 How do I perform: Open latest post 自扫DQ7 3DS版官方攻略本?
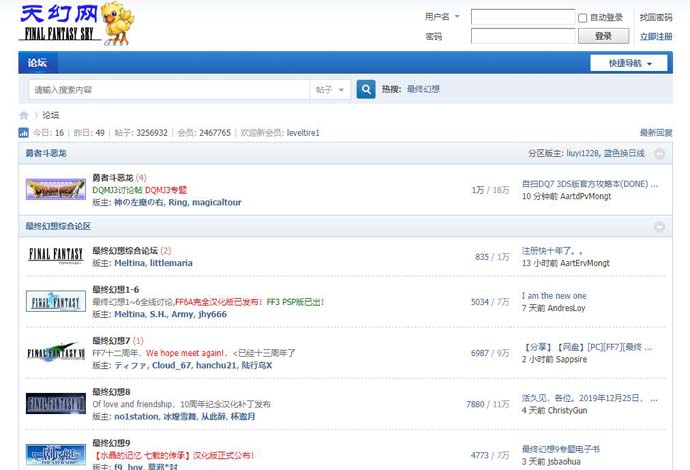tap(590, 184)
